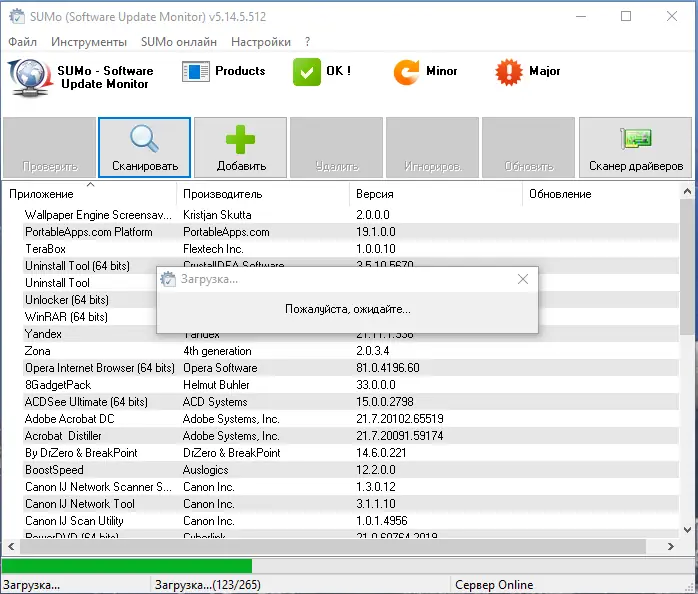Click the vertical scrollbar up arrow

coord(687,192)
